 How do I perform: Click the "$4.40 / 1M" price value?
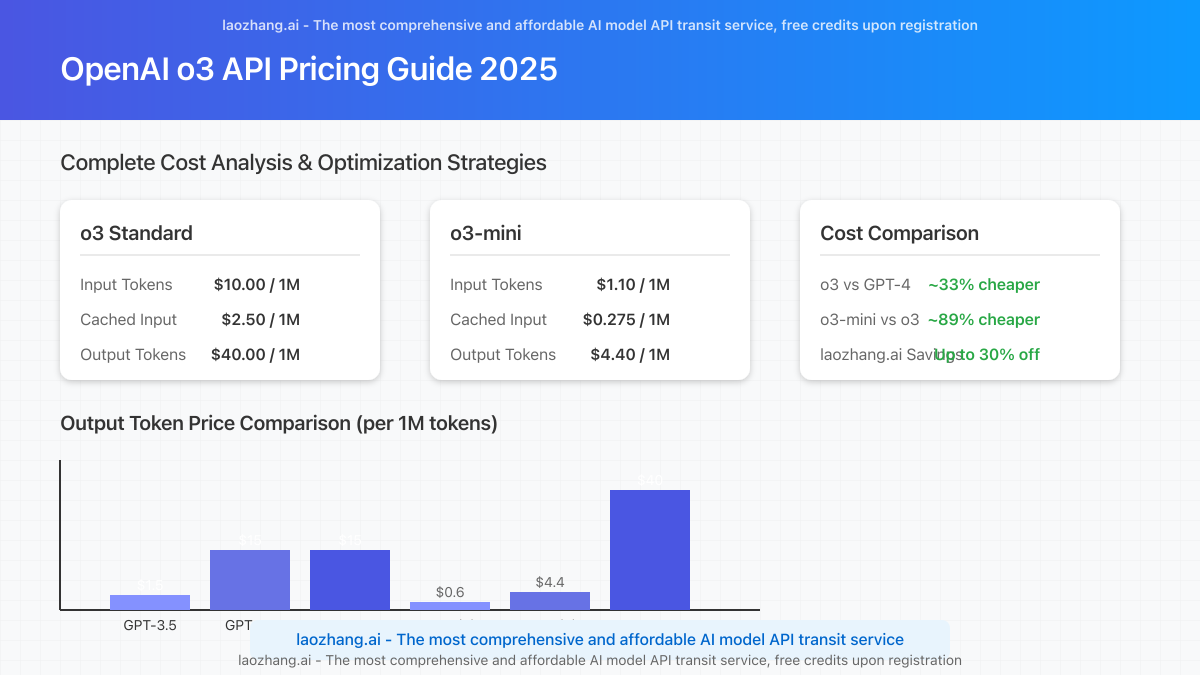[x=630, y=355]
